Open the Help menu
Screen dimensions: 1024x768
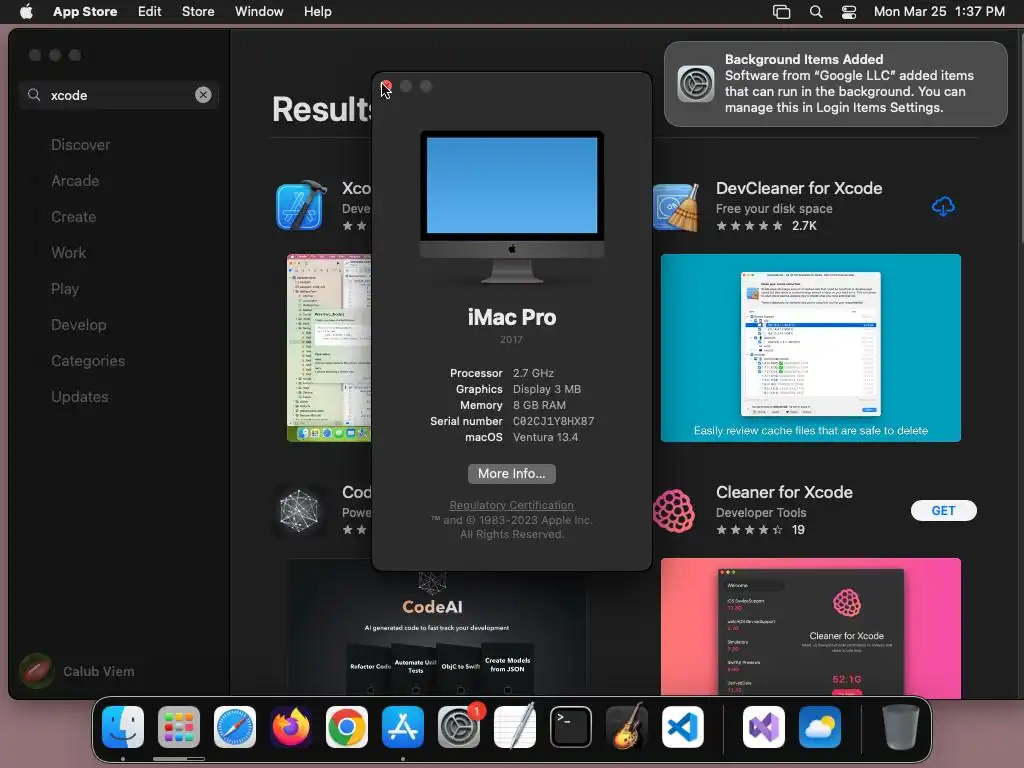[317, 12]
